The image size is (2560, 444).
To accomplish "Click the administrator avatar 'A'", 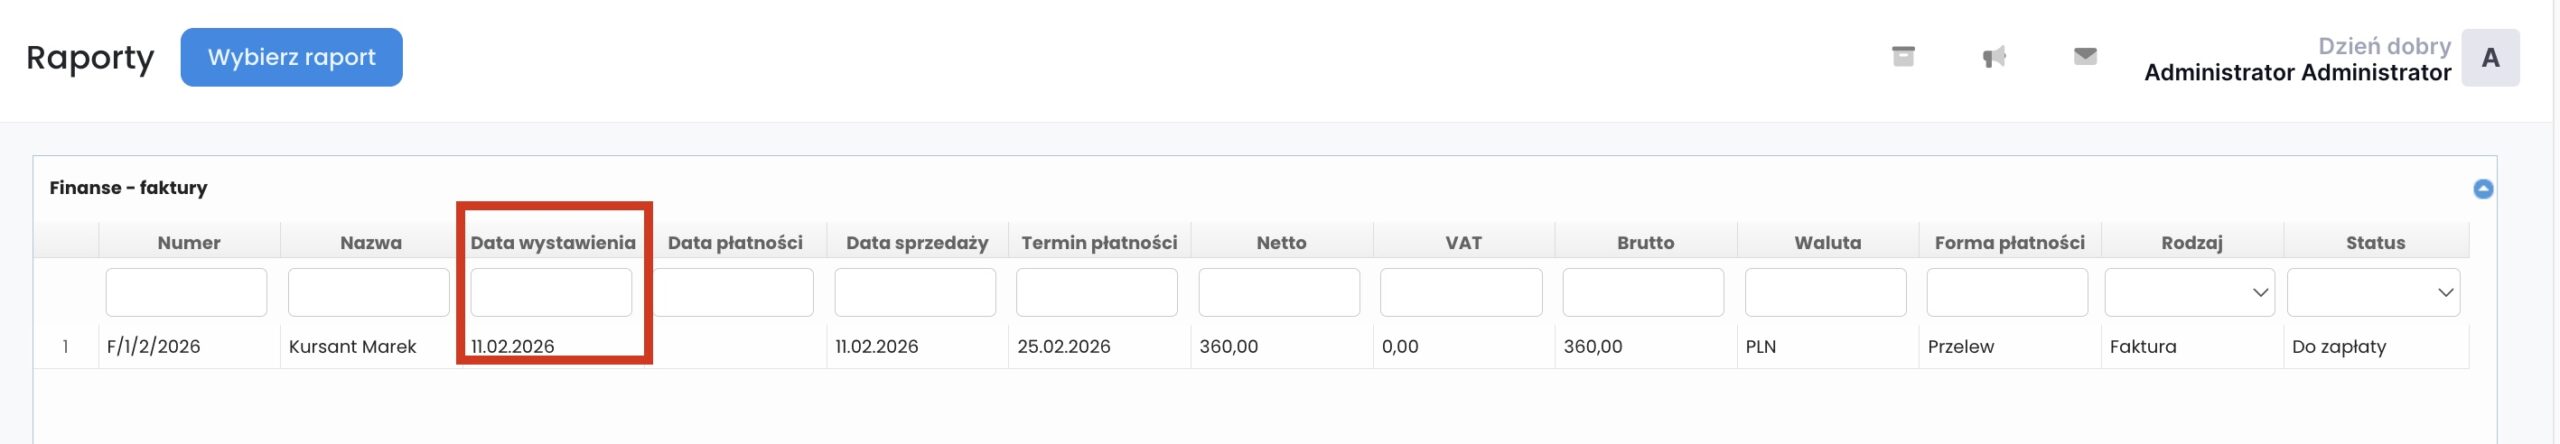I will click(2490, 58).
